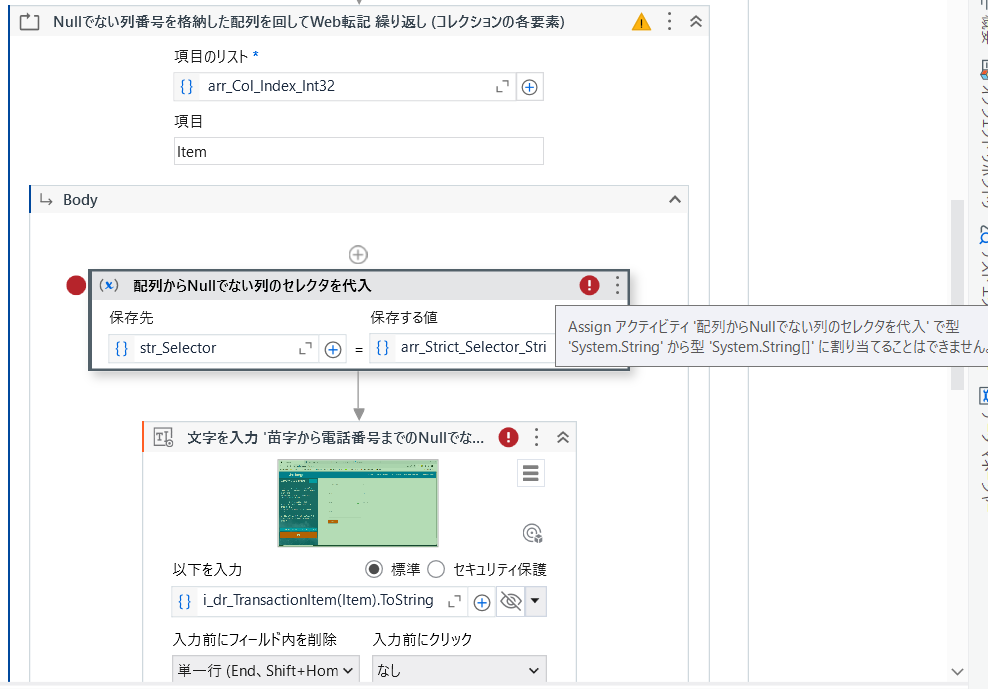Image resolution: width=988 pixels, height=689 pixels.
Task: Open hamburger menu beside target screenshot
Action: [x=531, y=473]
